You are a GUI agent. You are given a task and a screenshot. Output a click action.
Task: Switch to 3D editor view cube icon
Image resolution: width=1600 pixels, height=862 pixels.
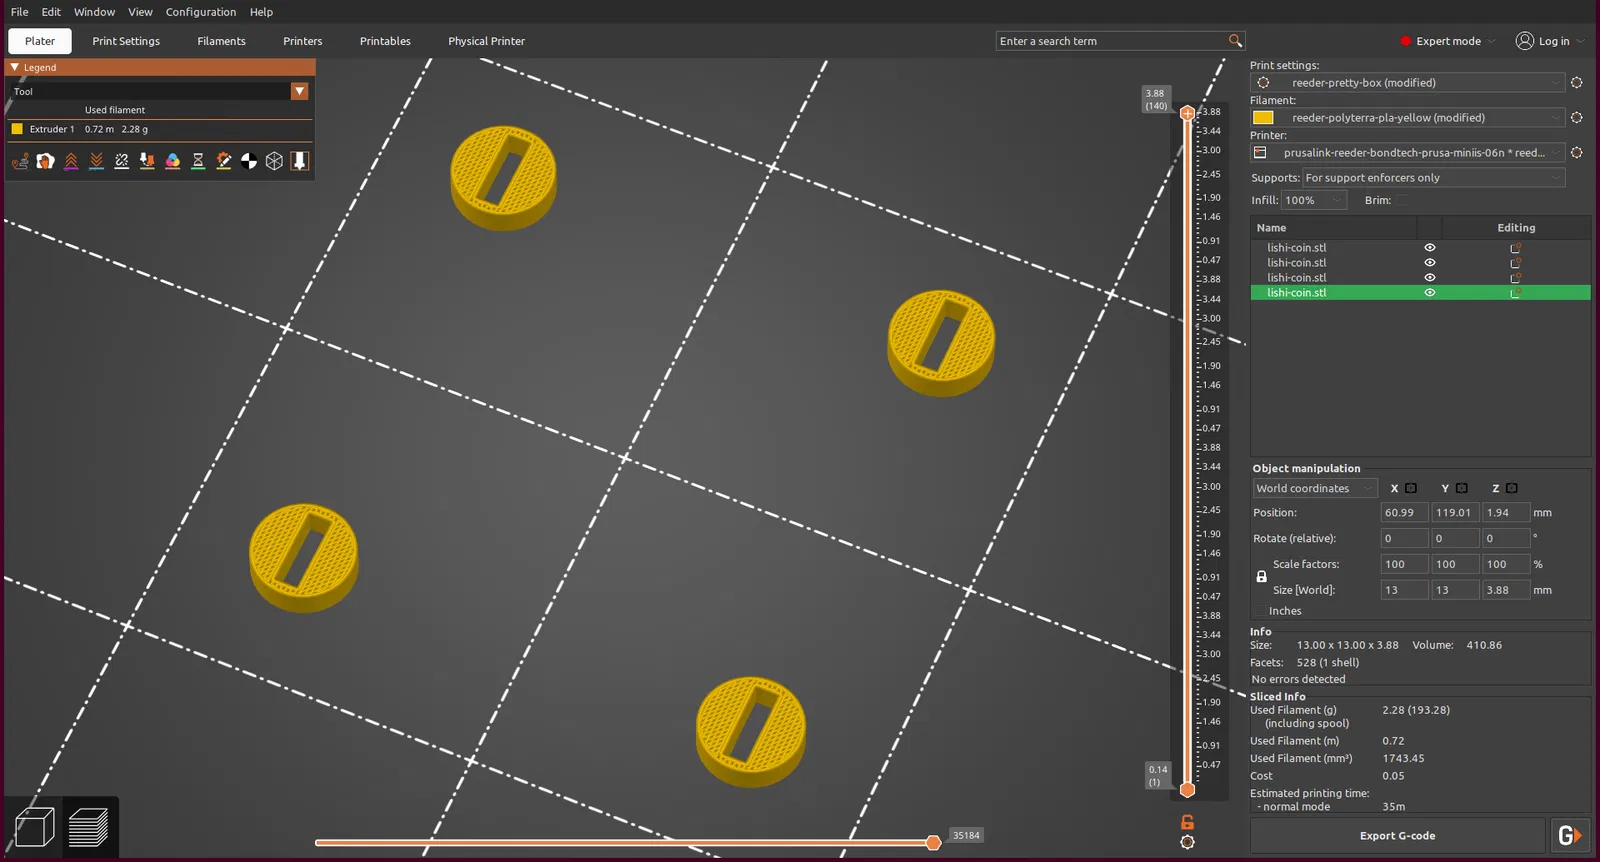point(35,828)
